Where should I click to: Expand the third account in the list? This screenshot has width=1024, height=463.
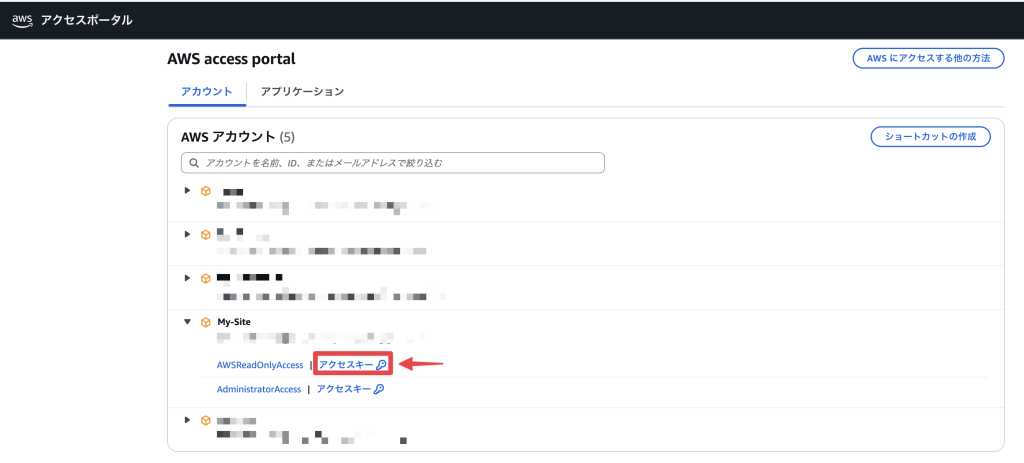[187, 278]
